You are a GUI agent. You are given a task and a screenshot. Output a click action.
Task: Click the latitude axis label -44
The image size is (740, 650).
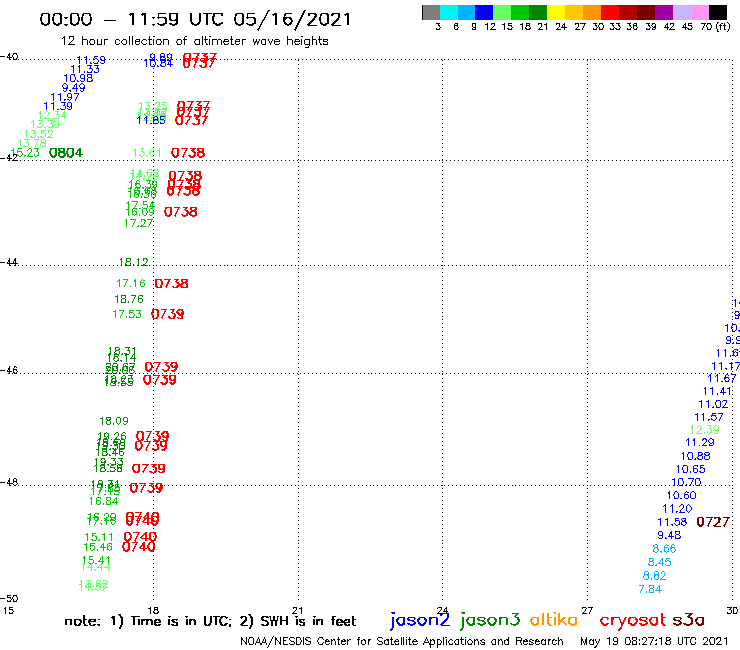(x=9, y=262)
